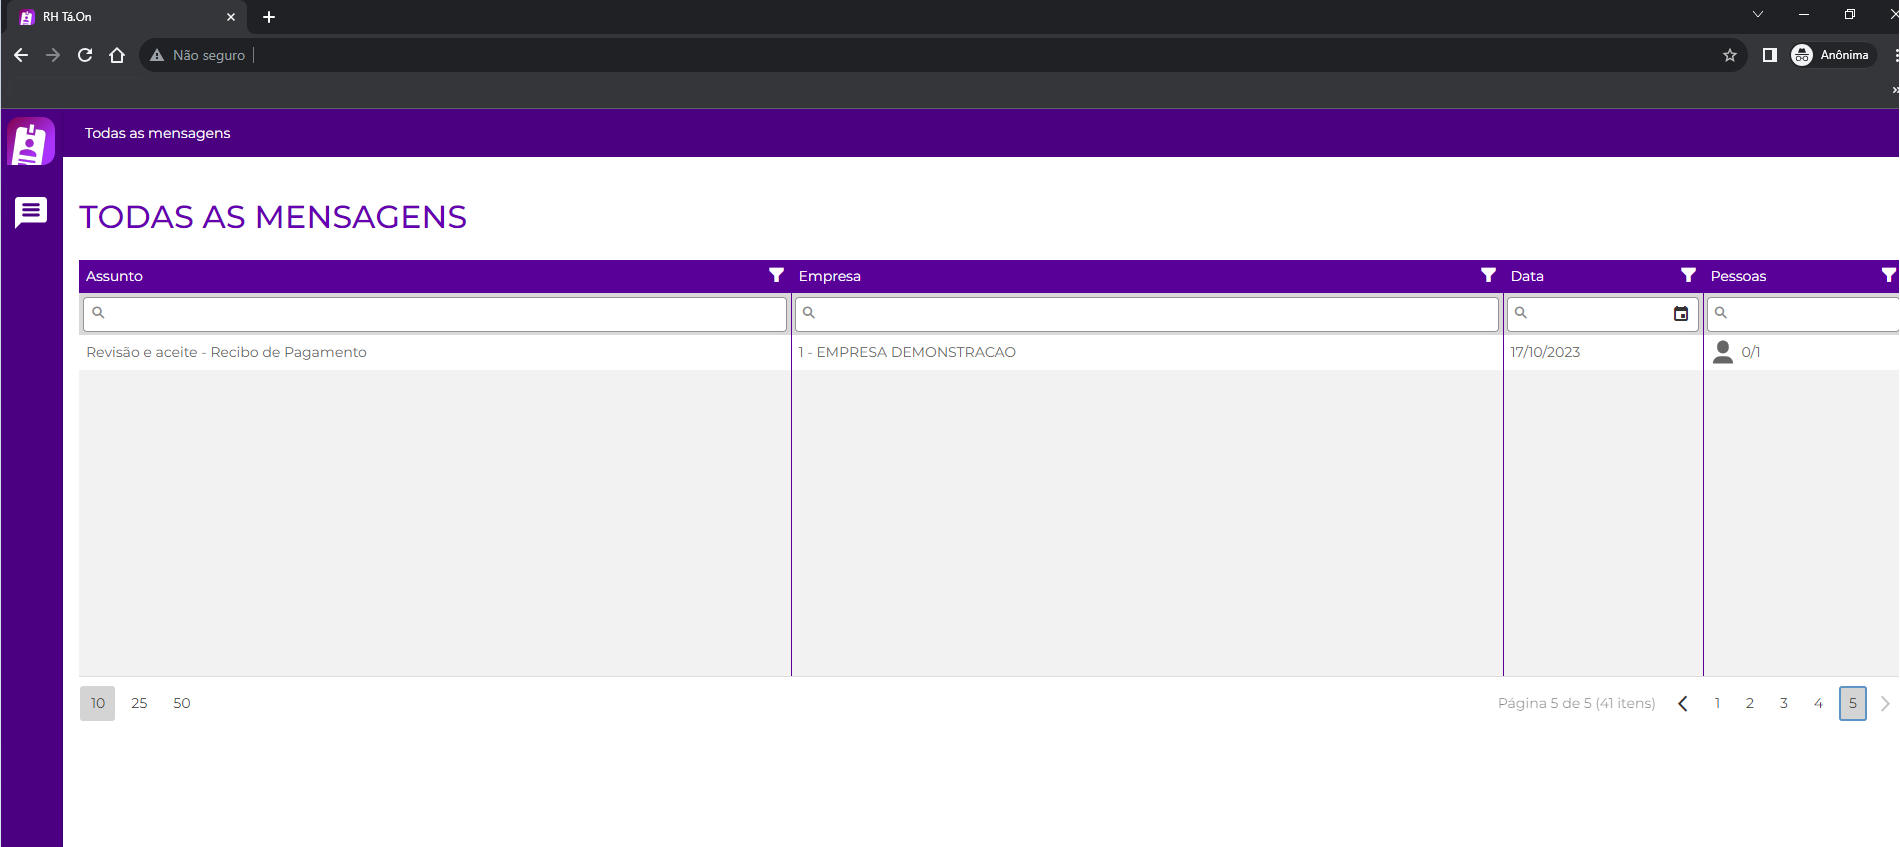
Task: Open 'Revisão e aceite - Recibo de Pagamento'
Action: pos(226,352)
